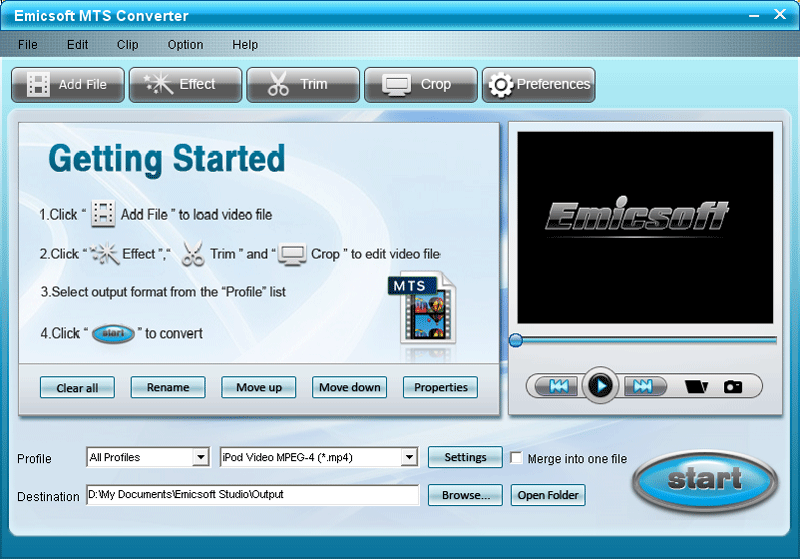This screenshot has width=800, height=559.
Task: Close the Emicsoft MTS Converter window
Action: point(780,14)
